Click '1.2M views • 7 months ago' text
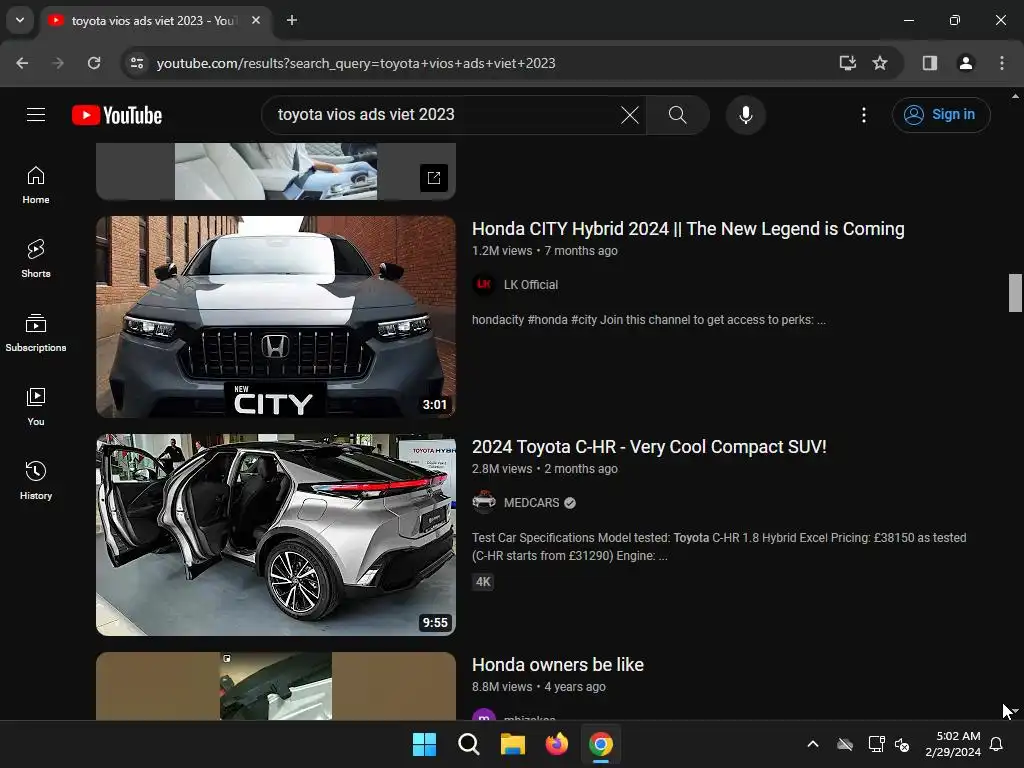This screenshot has height=768, width=1024. [x=545, y=251]
